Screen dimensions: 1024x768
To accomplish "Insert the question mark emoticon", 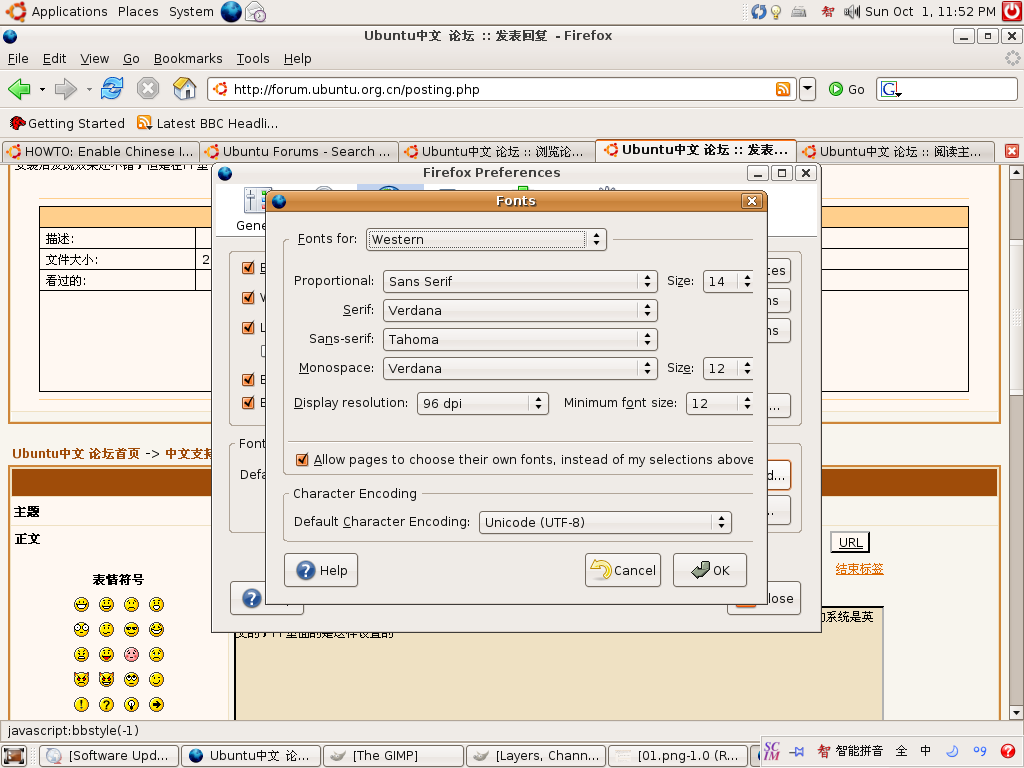I will [x=106, y=705].
